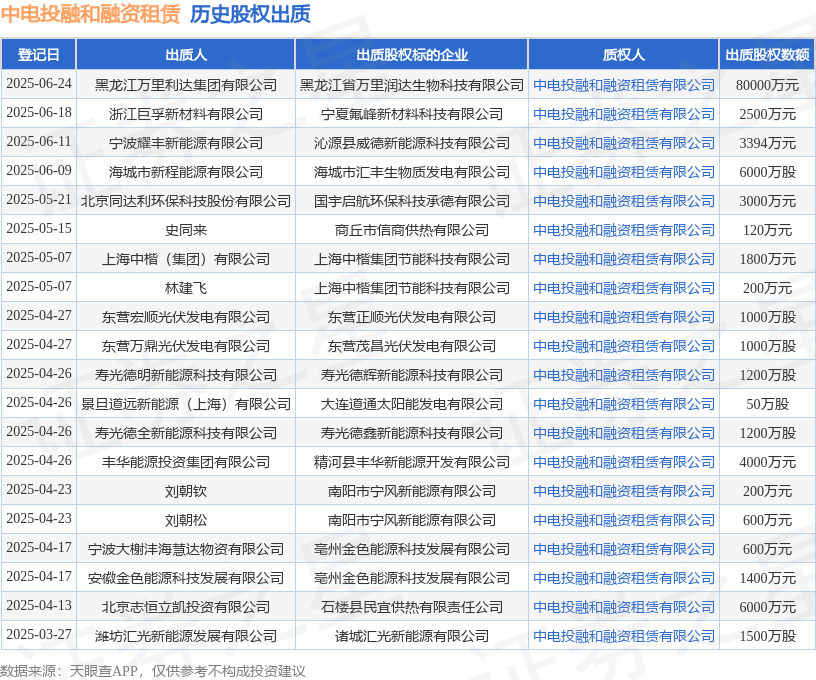Select company 东营茂昌光伏发电有限公司
The width and height of the screenshot is (816, 680).
[x=412, y=346]
